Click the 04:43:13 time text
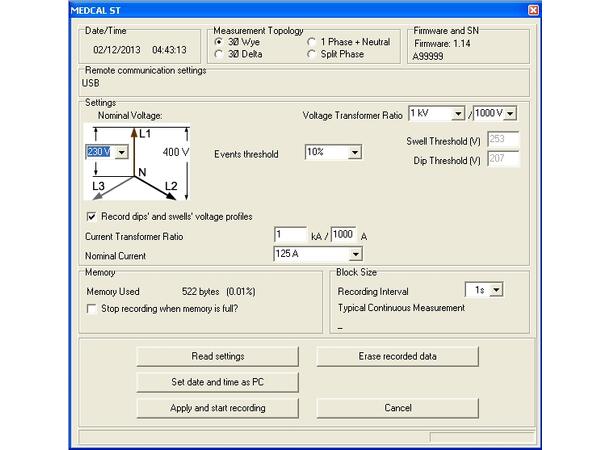The image size is (610, 450). click(169, 50)
